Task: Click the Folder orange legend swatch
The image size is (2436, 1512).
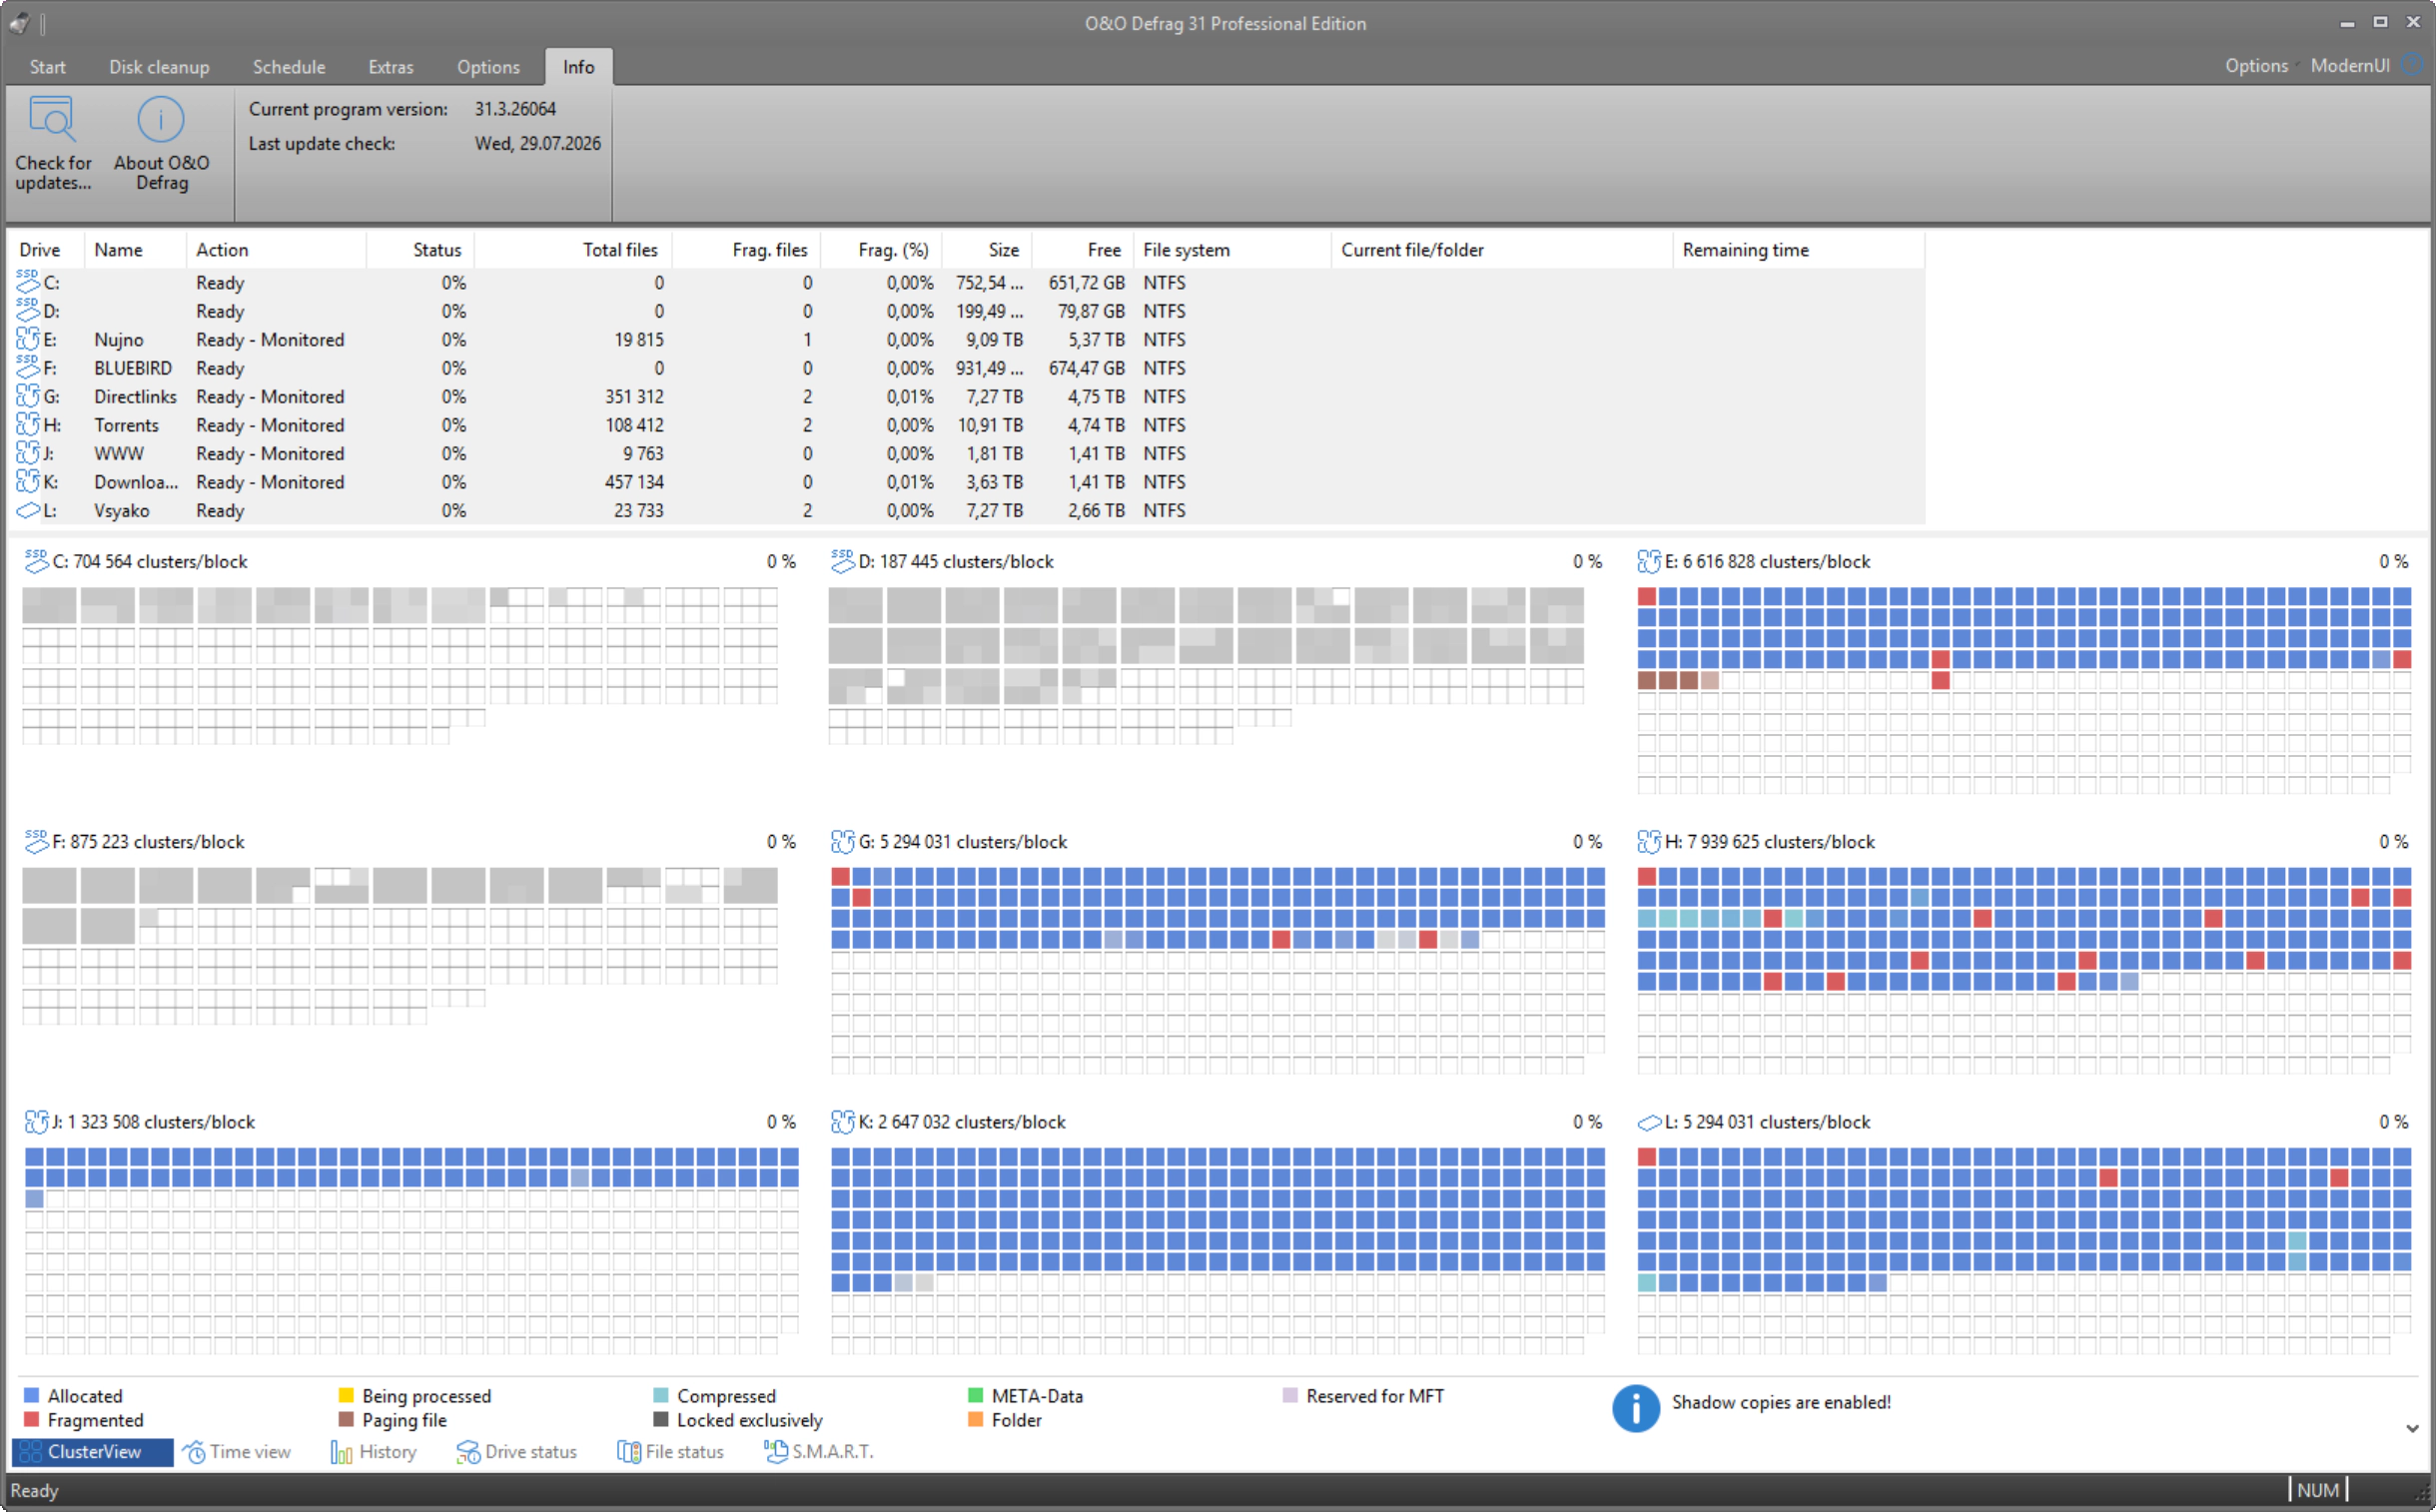Action: (975, 1419)
